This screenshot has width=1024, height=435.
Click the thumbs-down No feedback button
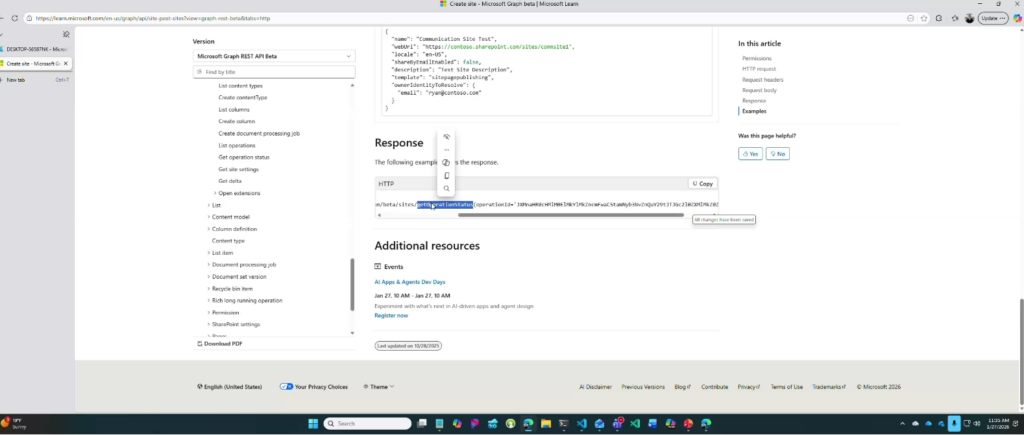pyautogui.click(x=777, y=153)
